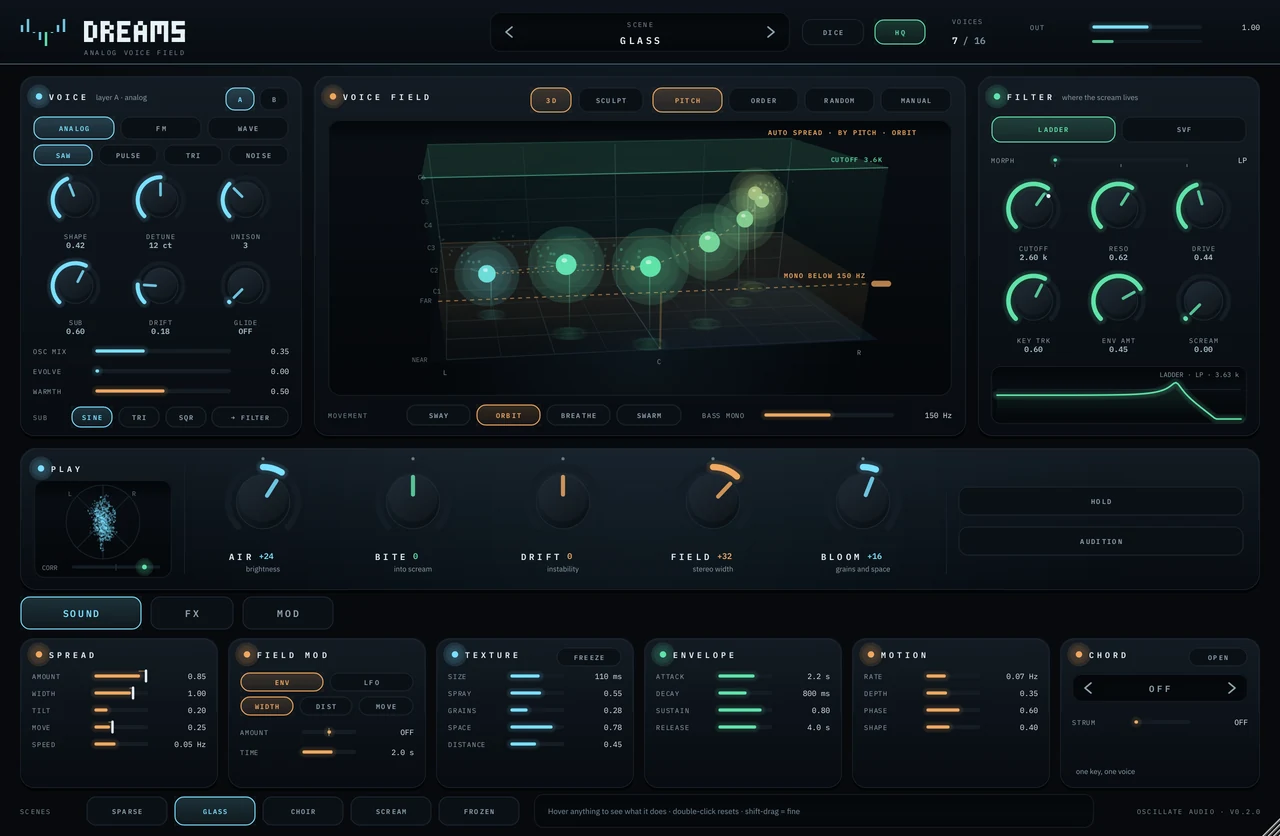The width and height of the screenshot is (1280, 836).
Task: Adjust the Warmth slider
Action: (162, 391)
